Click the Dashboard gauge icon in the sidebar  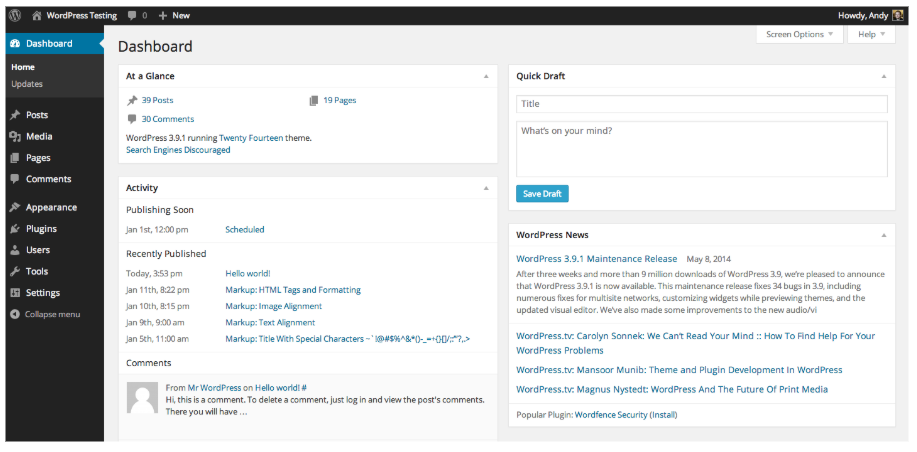tap(15, 44)
